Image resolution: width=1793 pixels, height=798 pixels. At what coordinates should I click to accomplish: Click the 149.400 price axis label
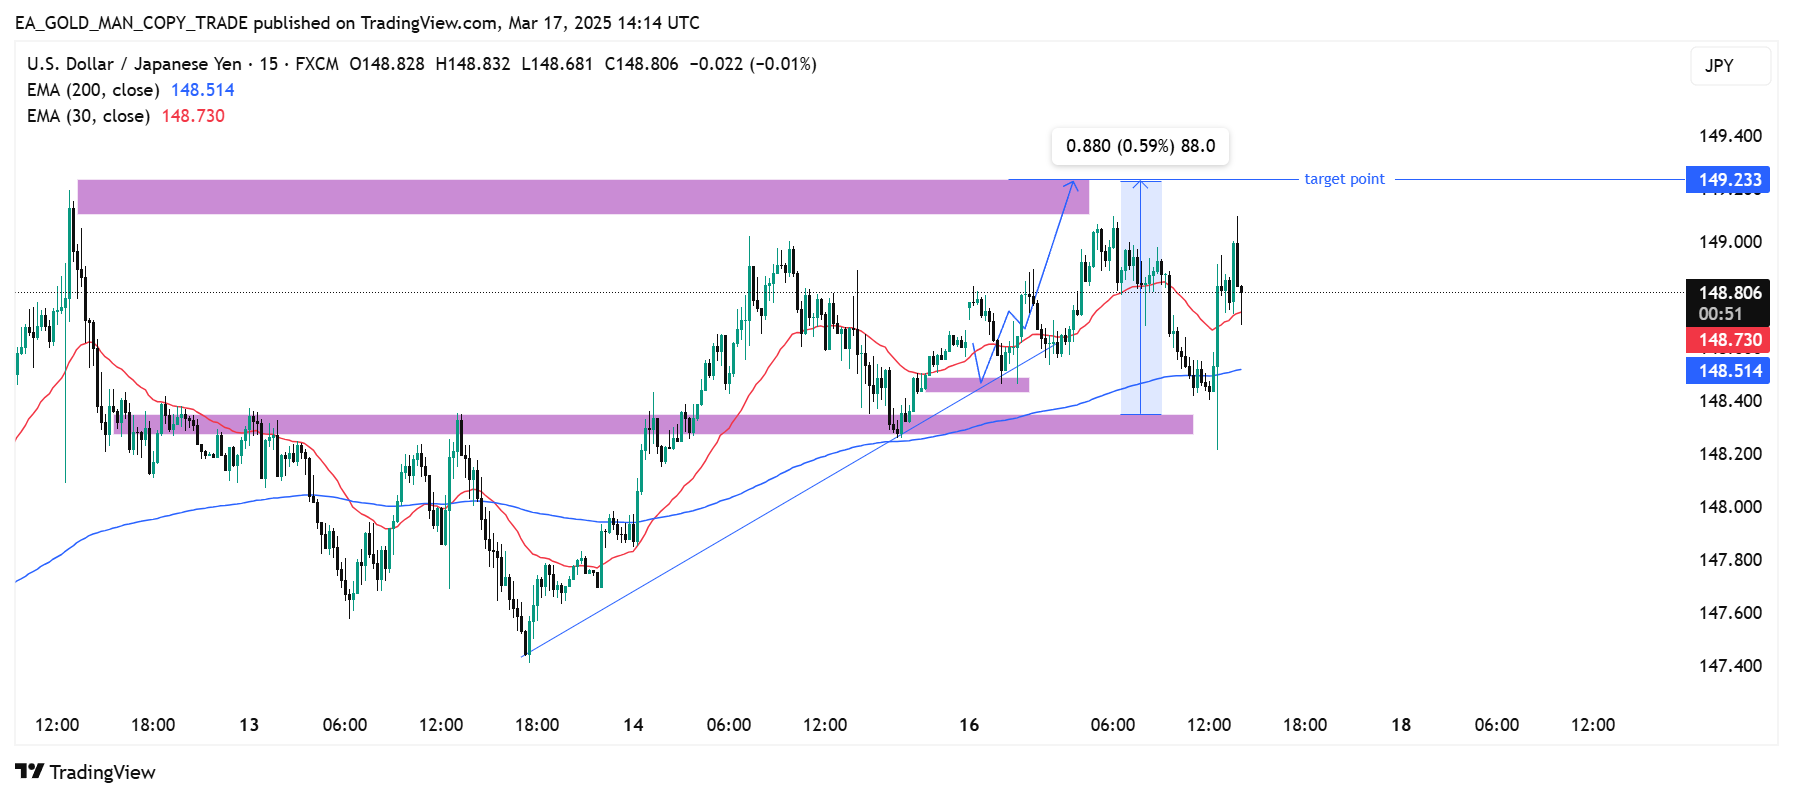[x=1730, y=136]
